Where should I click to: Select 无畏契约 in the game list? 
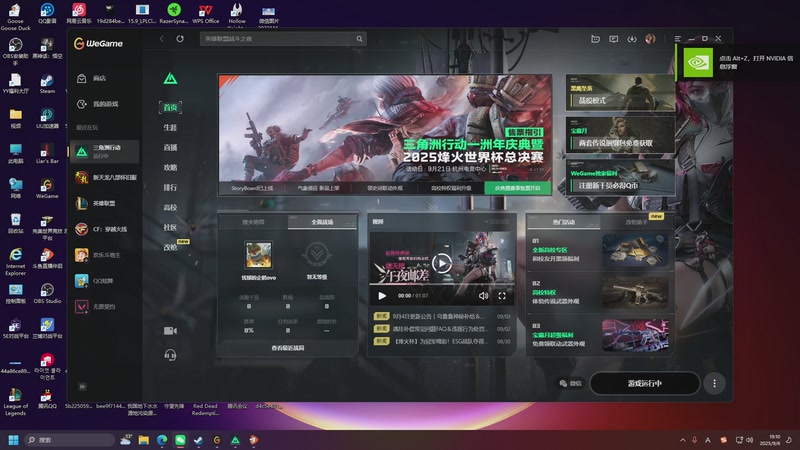pos(104,307)
